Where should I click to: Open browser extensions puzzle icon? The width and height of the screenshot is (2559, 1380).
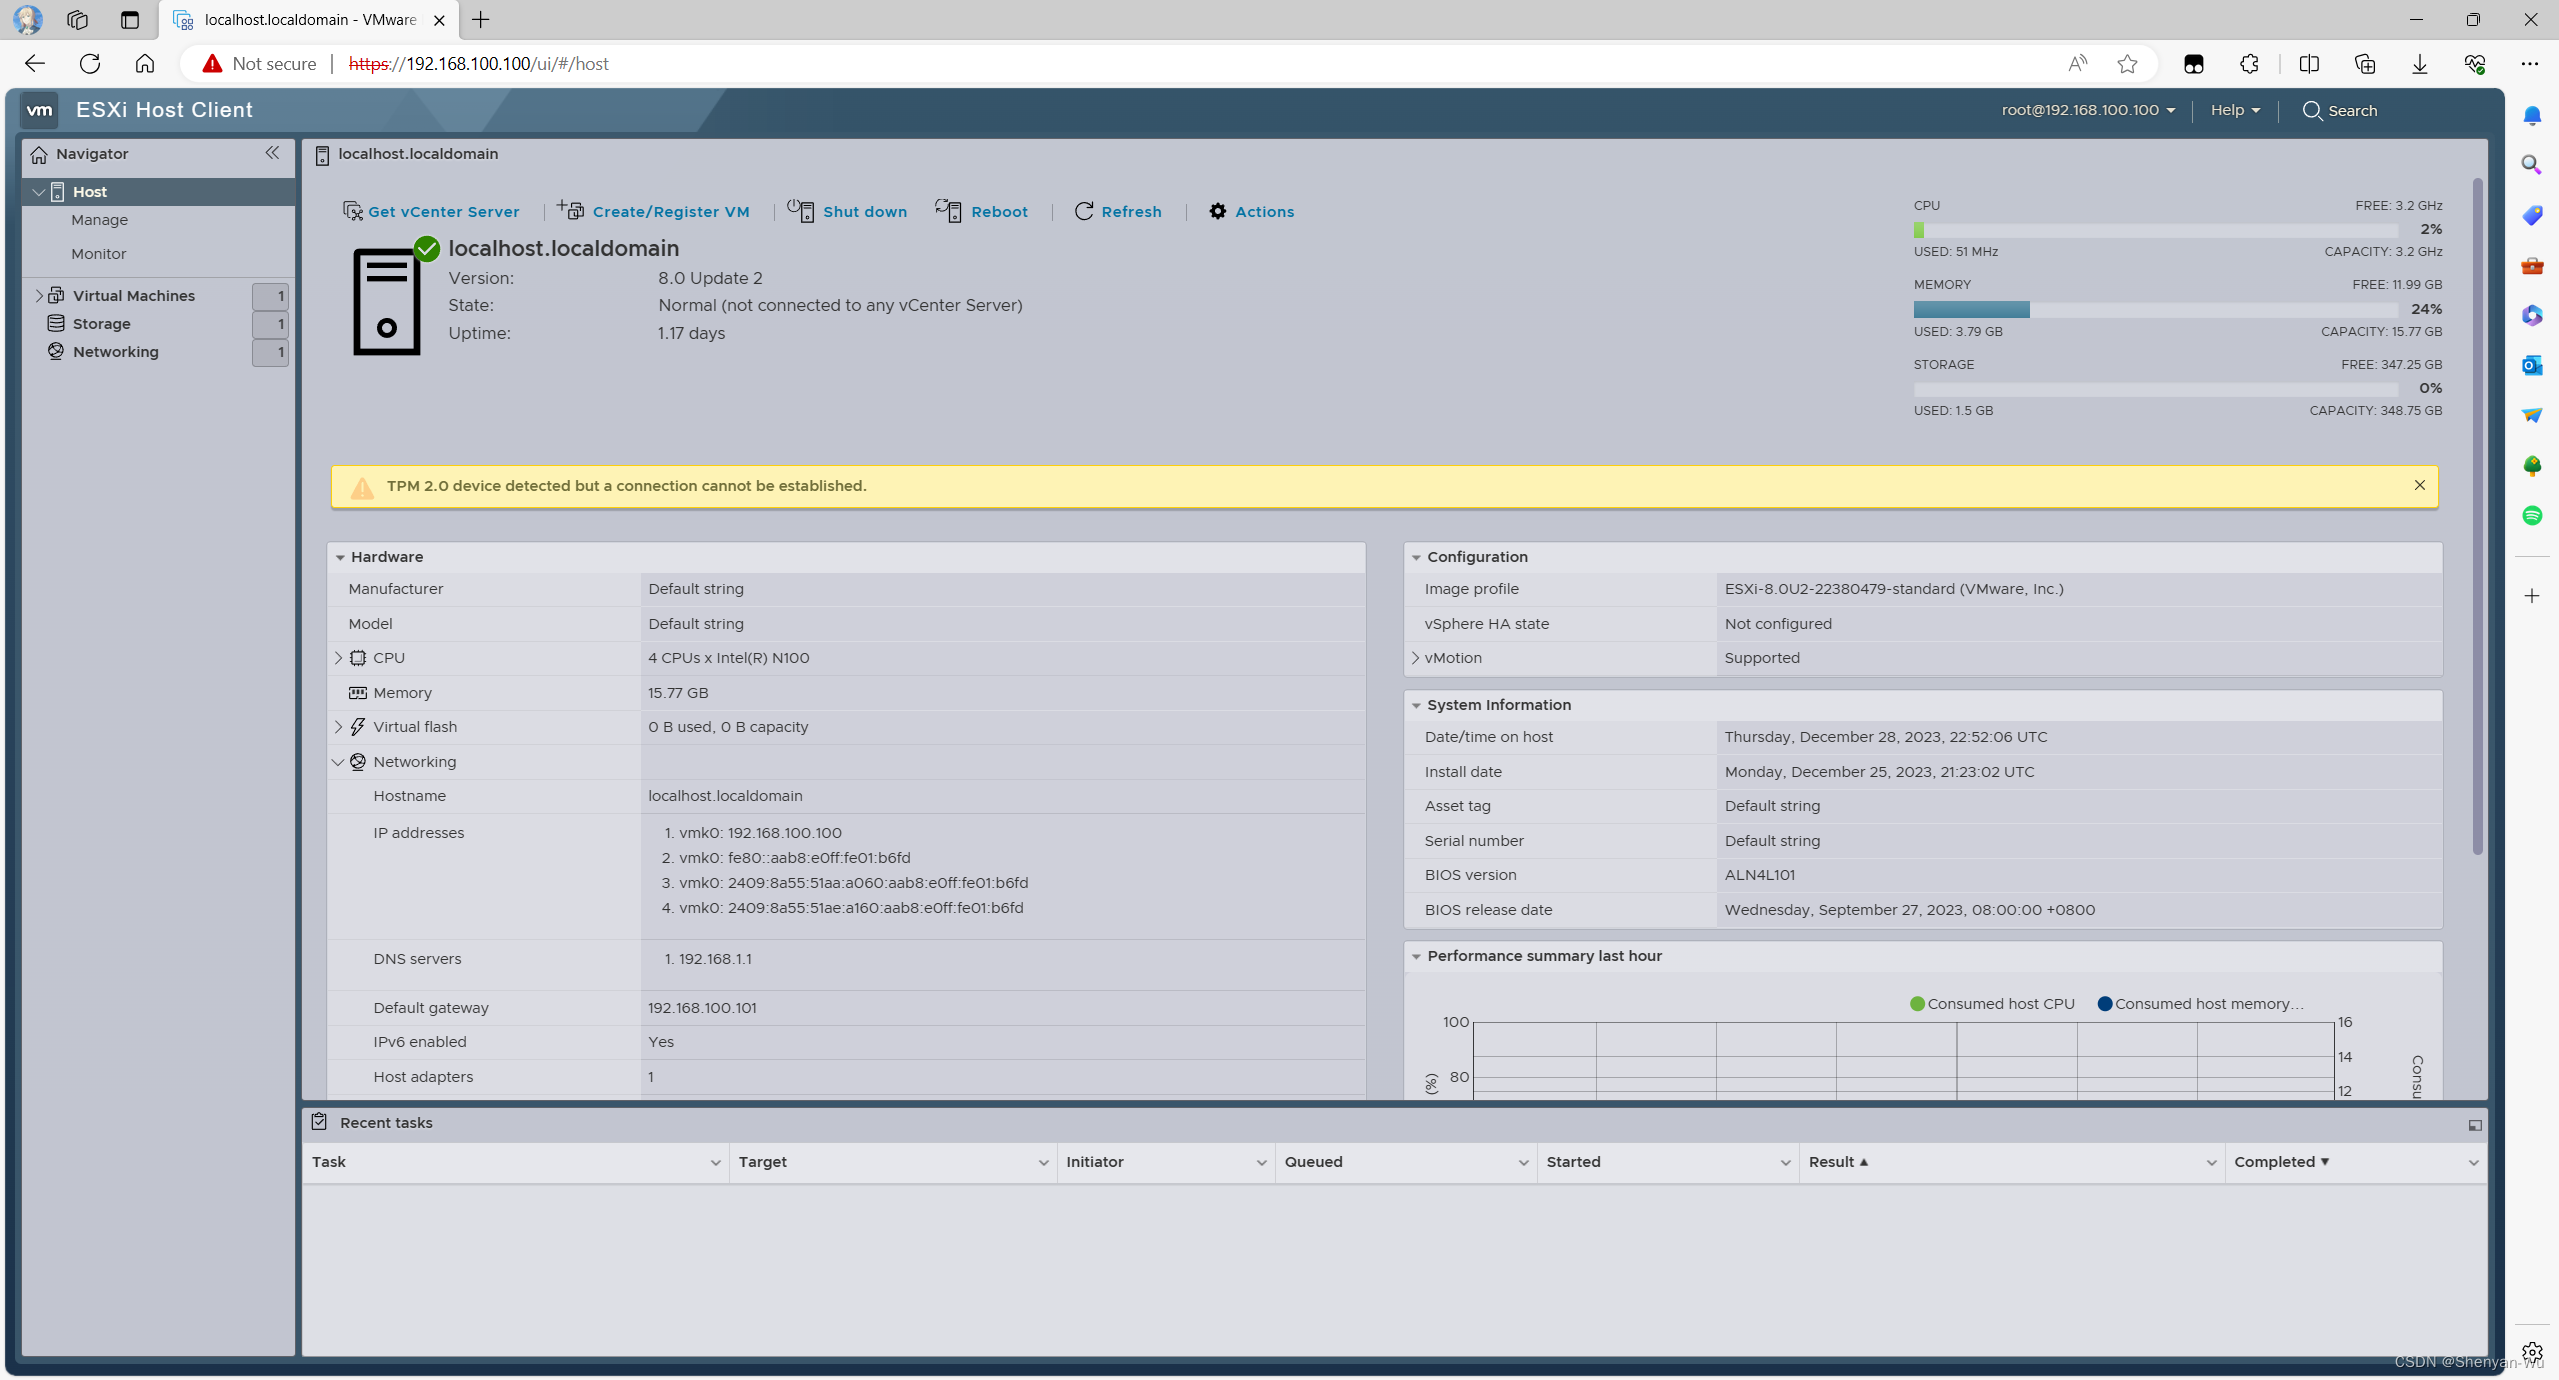pyautogui.click(x=2249, y=64)
